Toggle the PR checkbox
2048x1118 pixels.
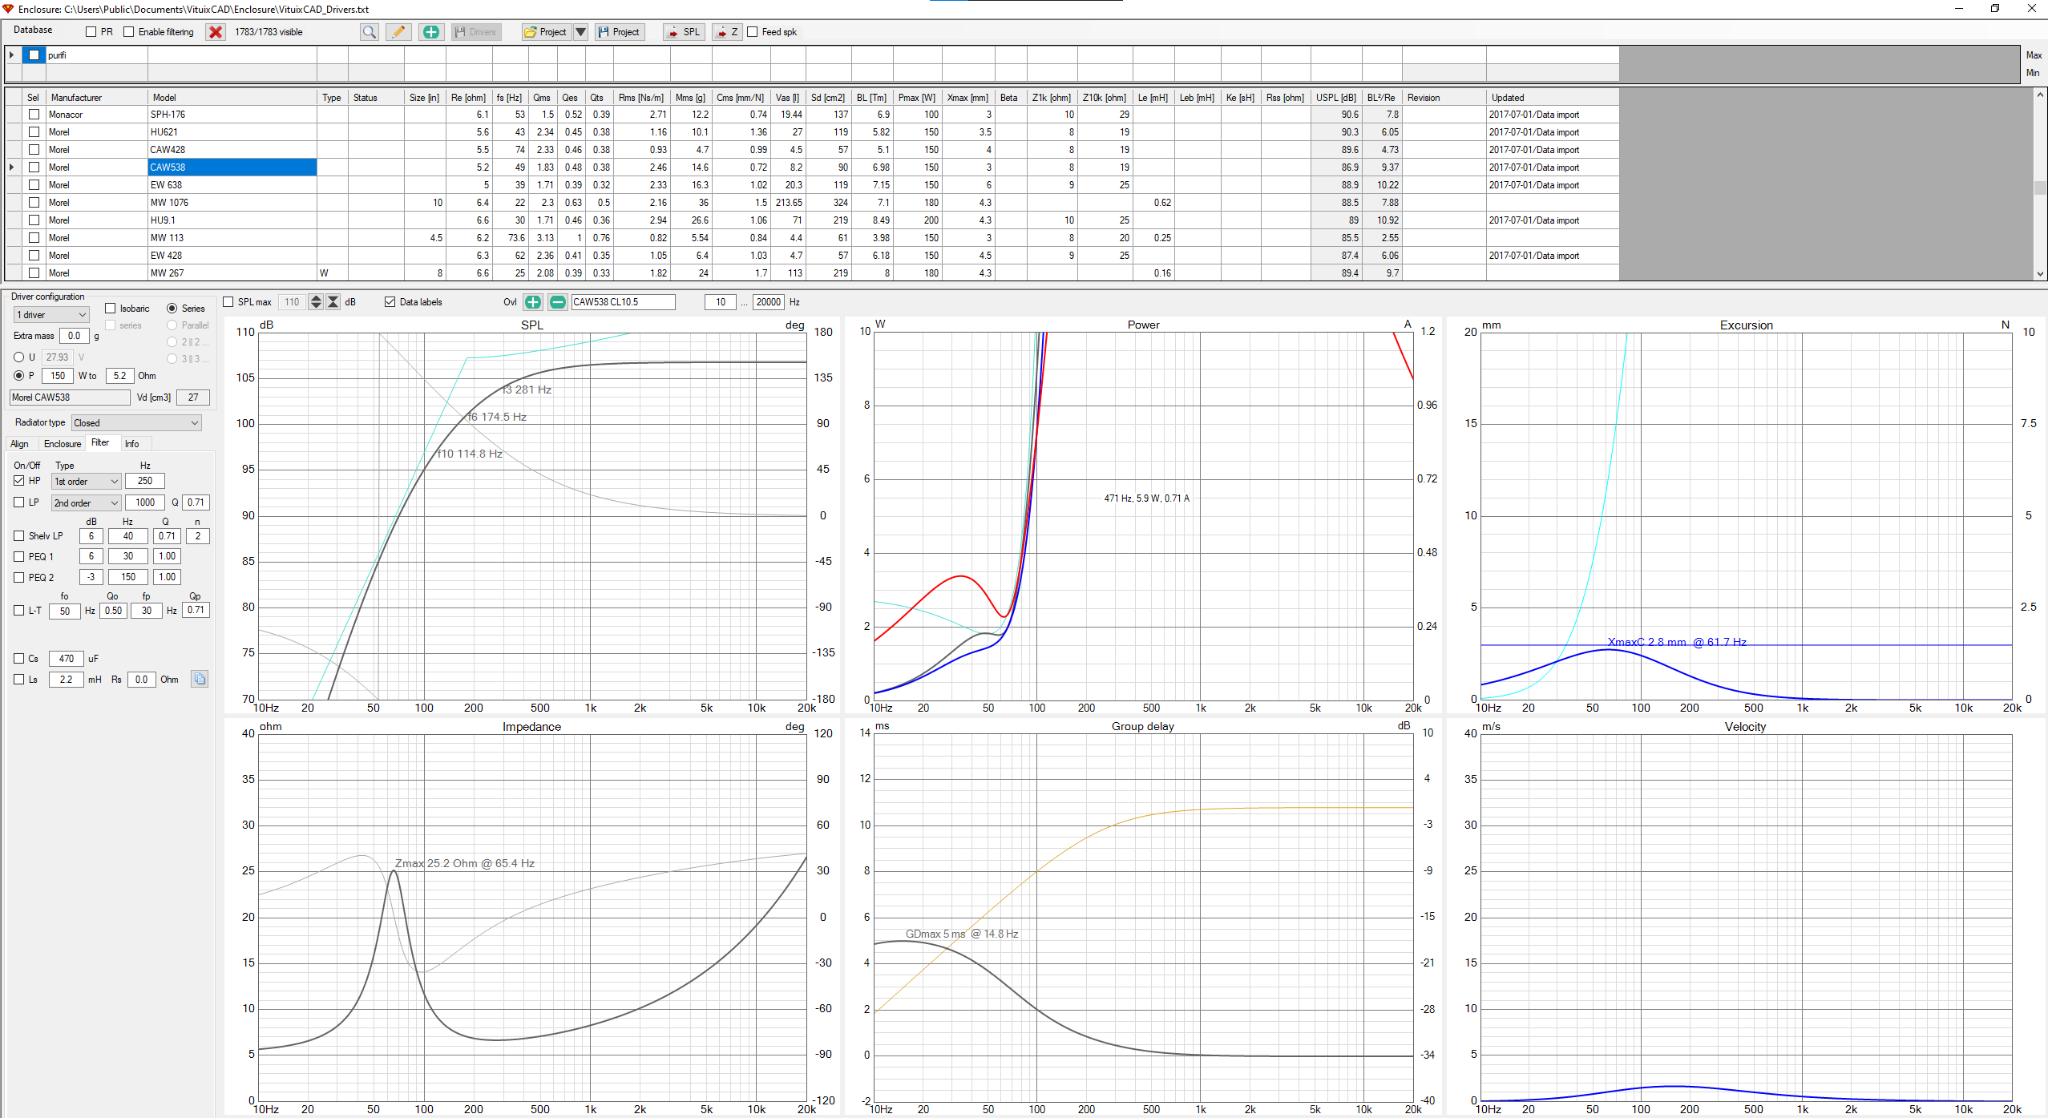[x=92, y=32]
